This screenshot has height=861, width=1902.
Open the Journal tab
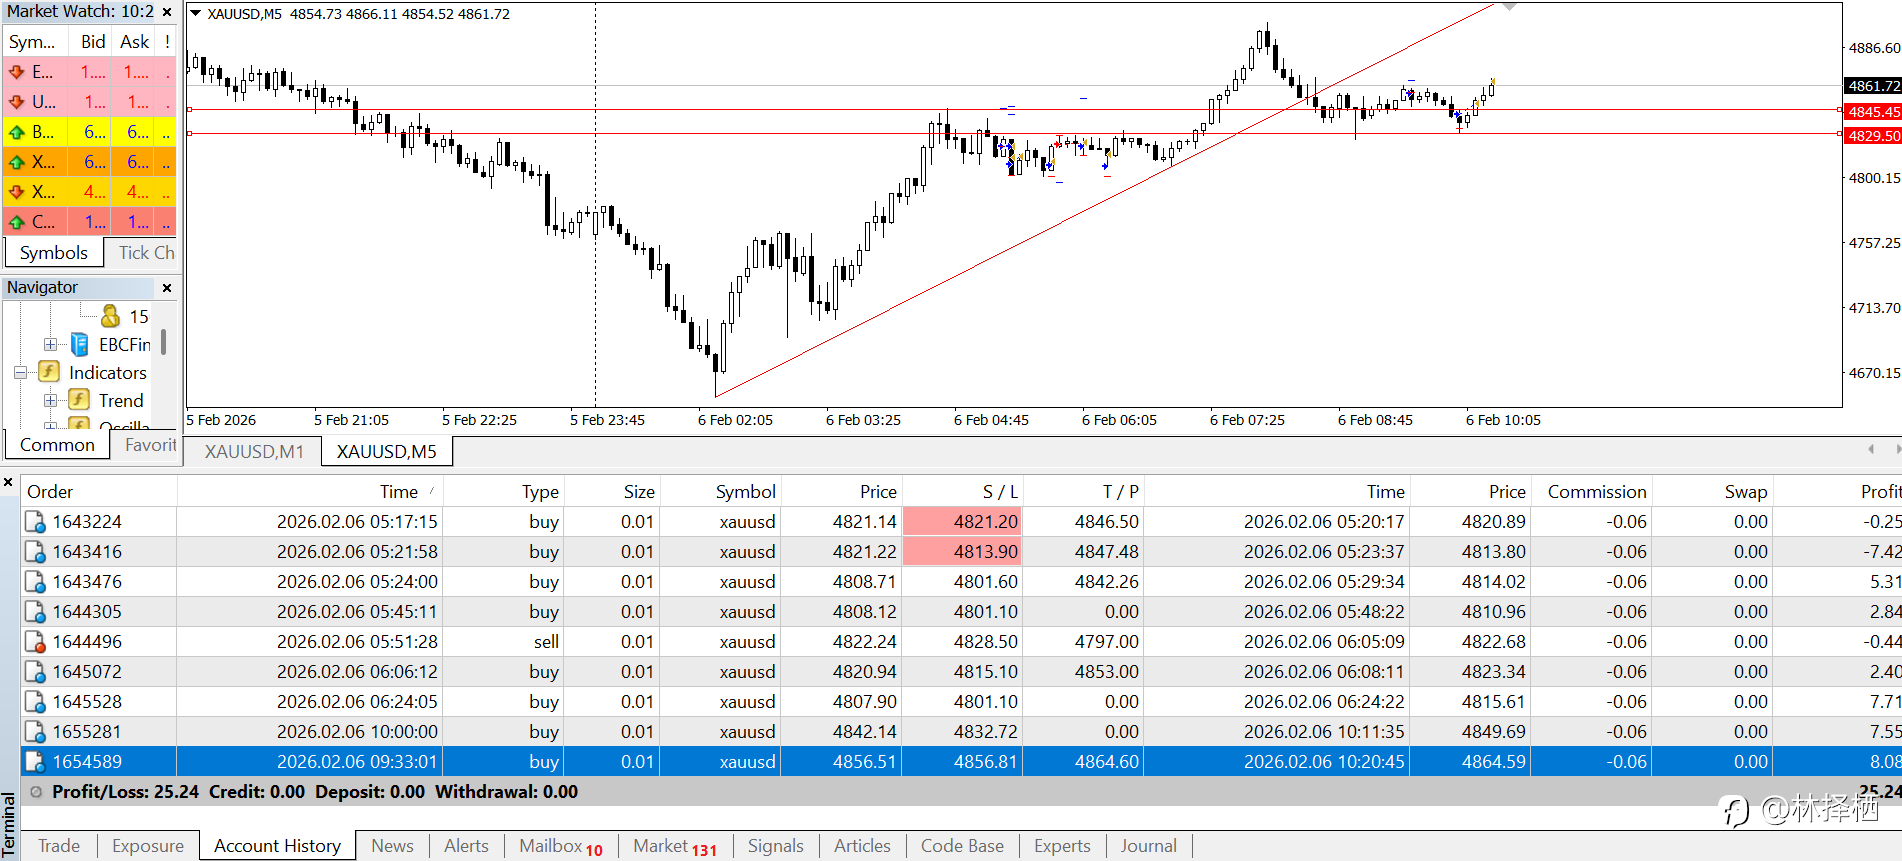pyautogui.click(x=1148, y=846)
